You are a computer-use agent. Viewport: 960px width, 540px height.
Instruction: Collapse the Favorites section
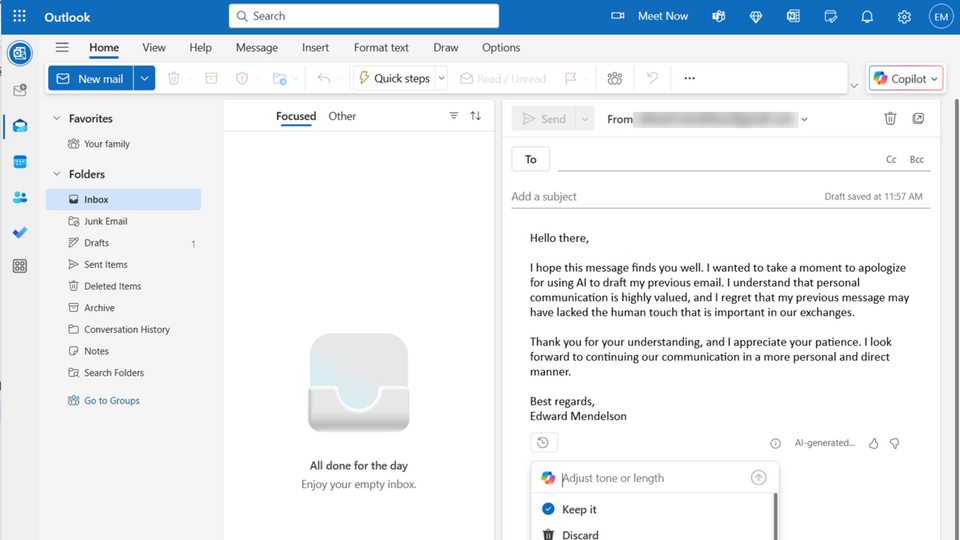(x=57, y=118)
